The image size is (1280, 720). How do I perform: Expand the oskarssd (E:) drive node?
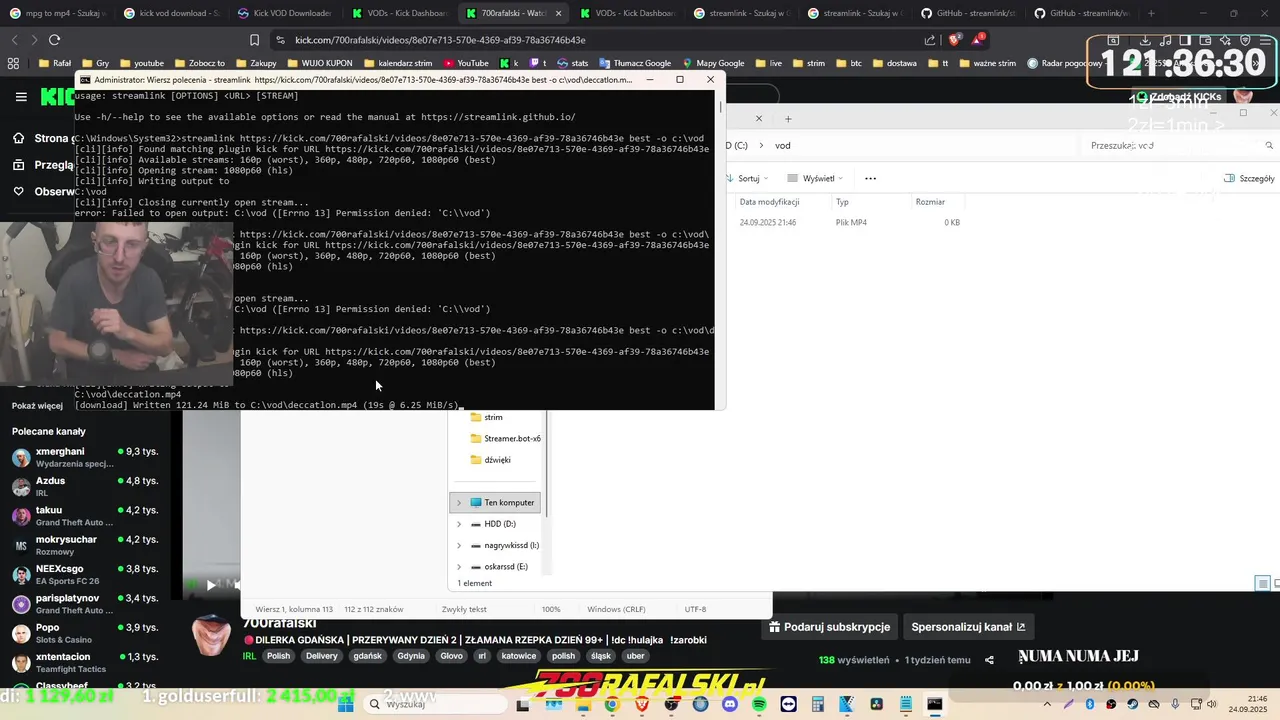(459, 566)
